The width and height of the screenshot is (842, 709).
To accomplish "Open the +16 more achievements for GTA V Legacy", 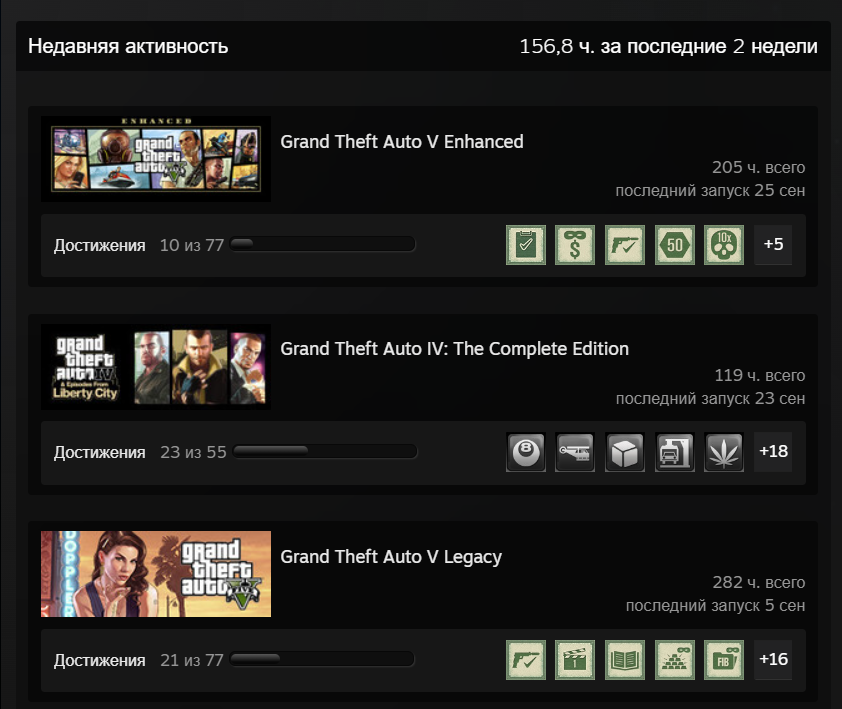I will point(773,660).
